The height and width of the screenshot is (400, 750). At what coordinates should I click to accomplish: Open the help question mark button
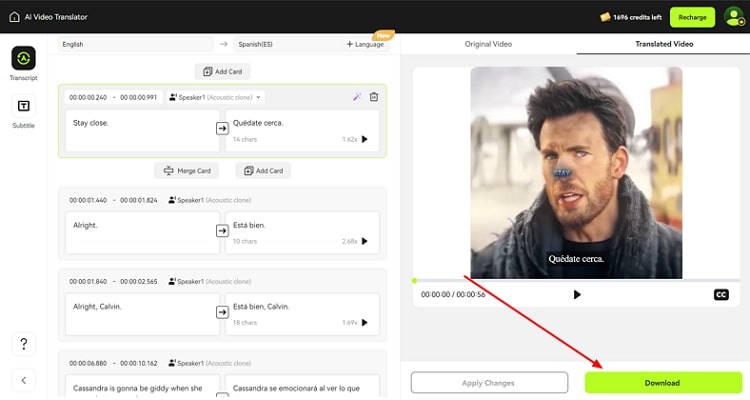[23, 344]
